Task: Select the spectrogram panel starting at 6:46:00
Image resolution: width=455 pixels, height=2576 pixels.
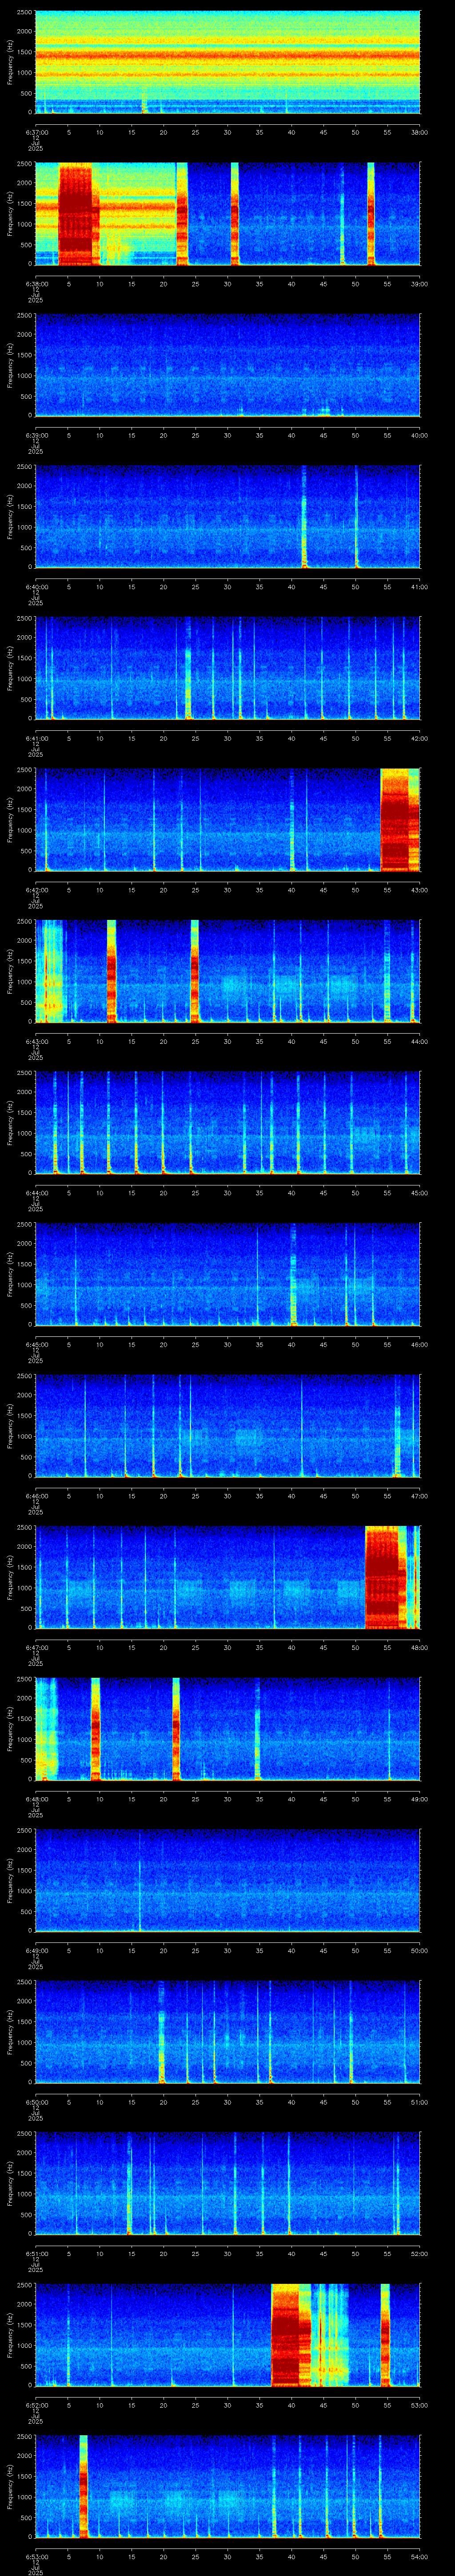Action: [228, 1426]
